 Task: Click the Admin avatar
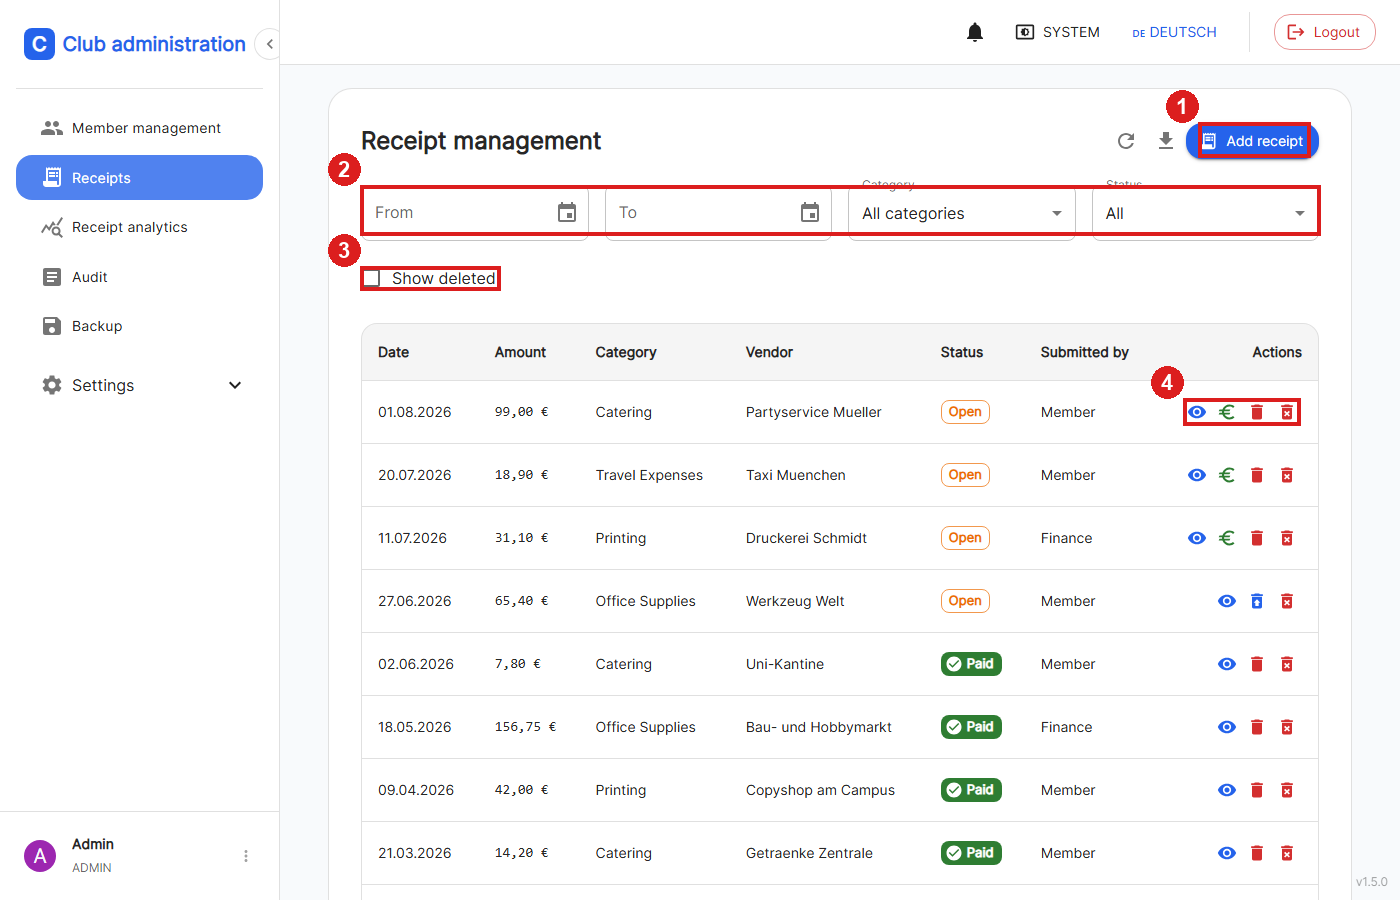click(40, 856)
